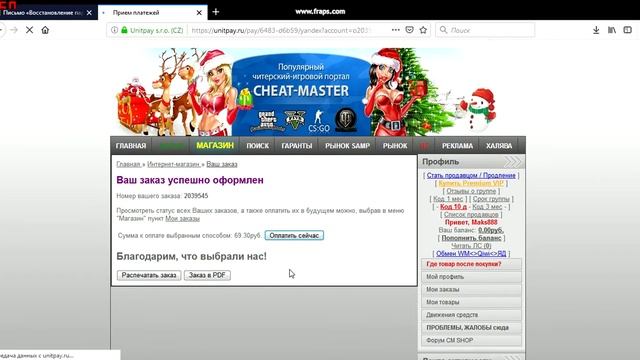Click the 'Заказ в PDF' button
This screenshot has width=640, height=360.
pos(207,275)
